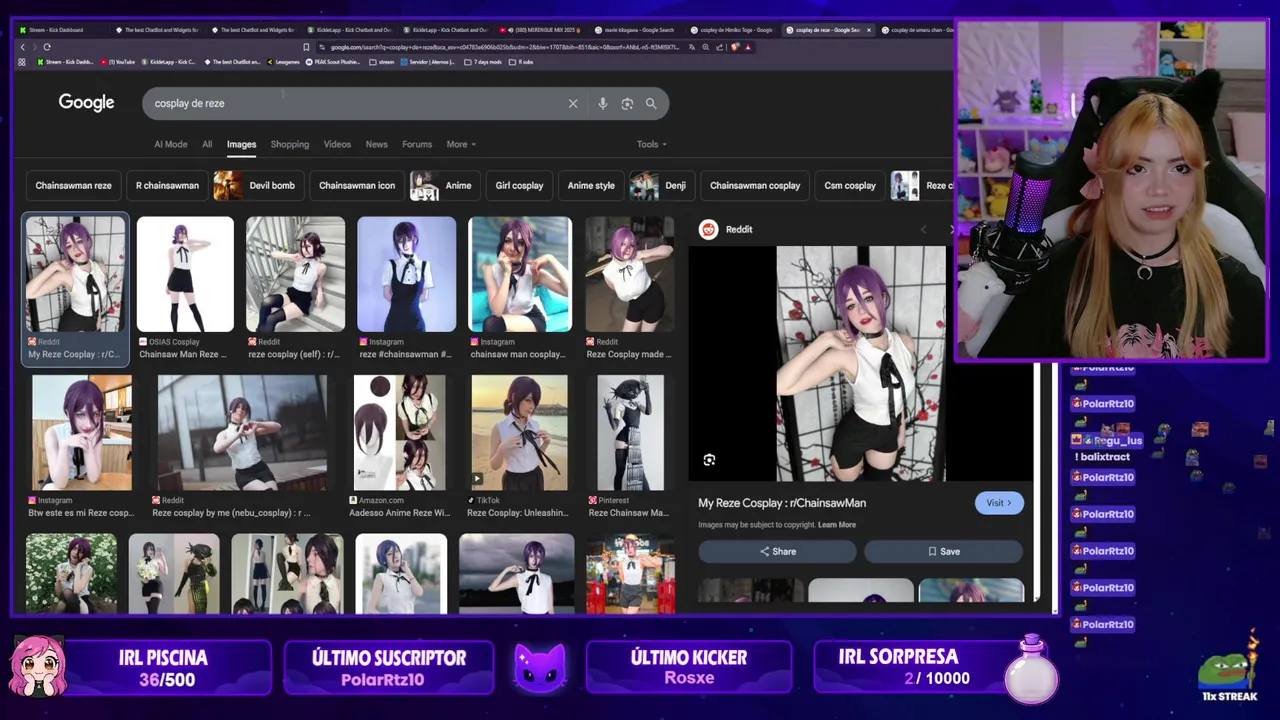Search by image with the Google Lens icon

627,103
